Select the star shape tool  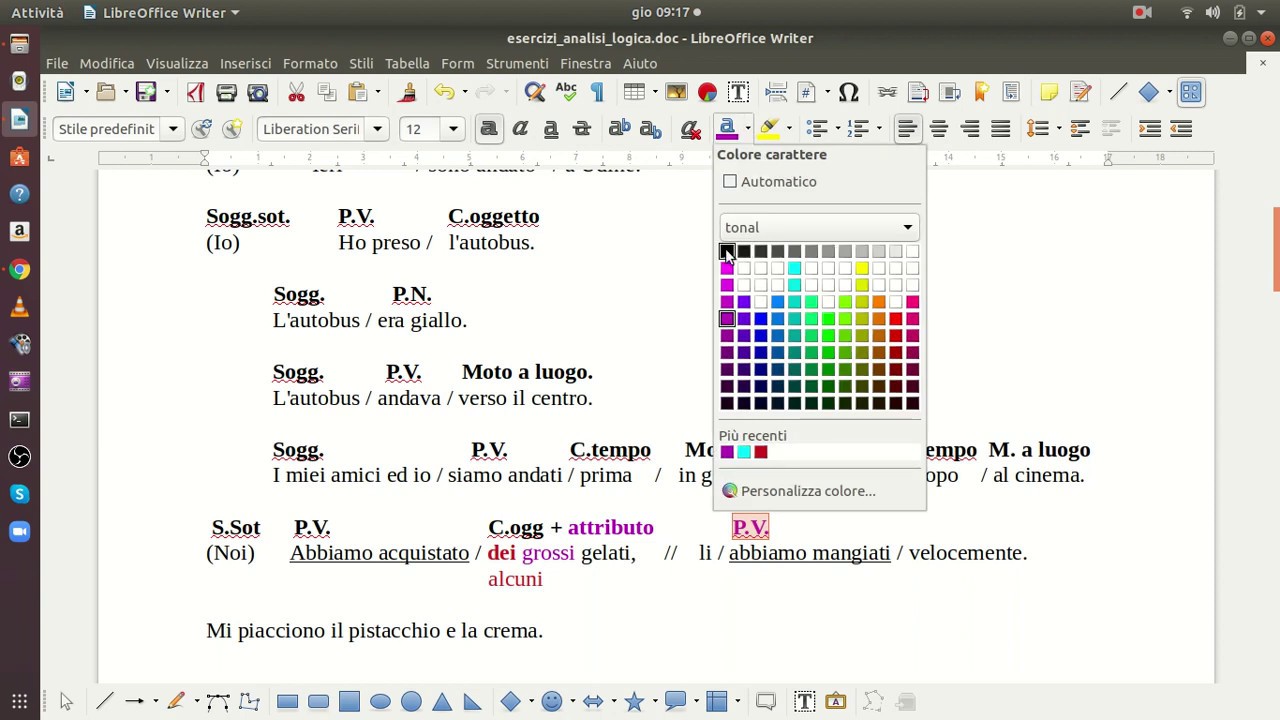[x=634, y=701]
